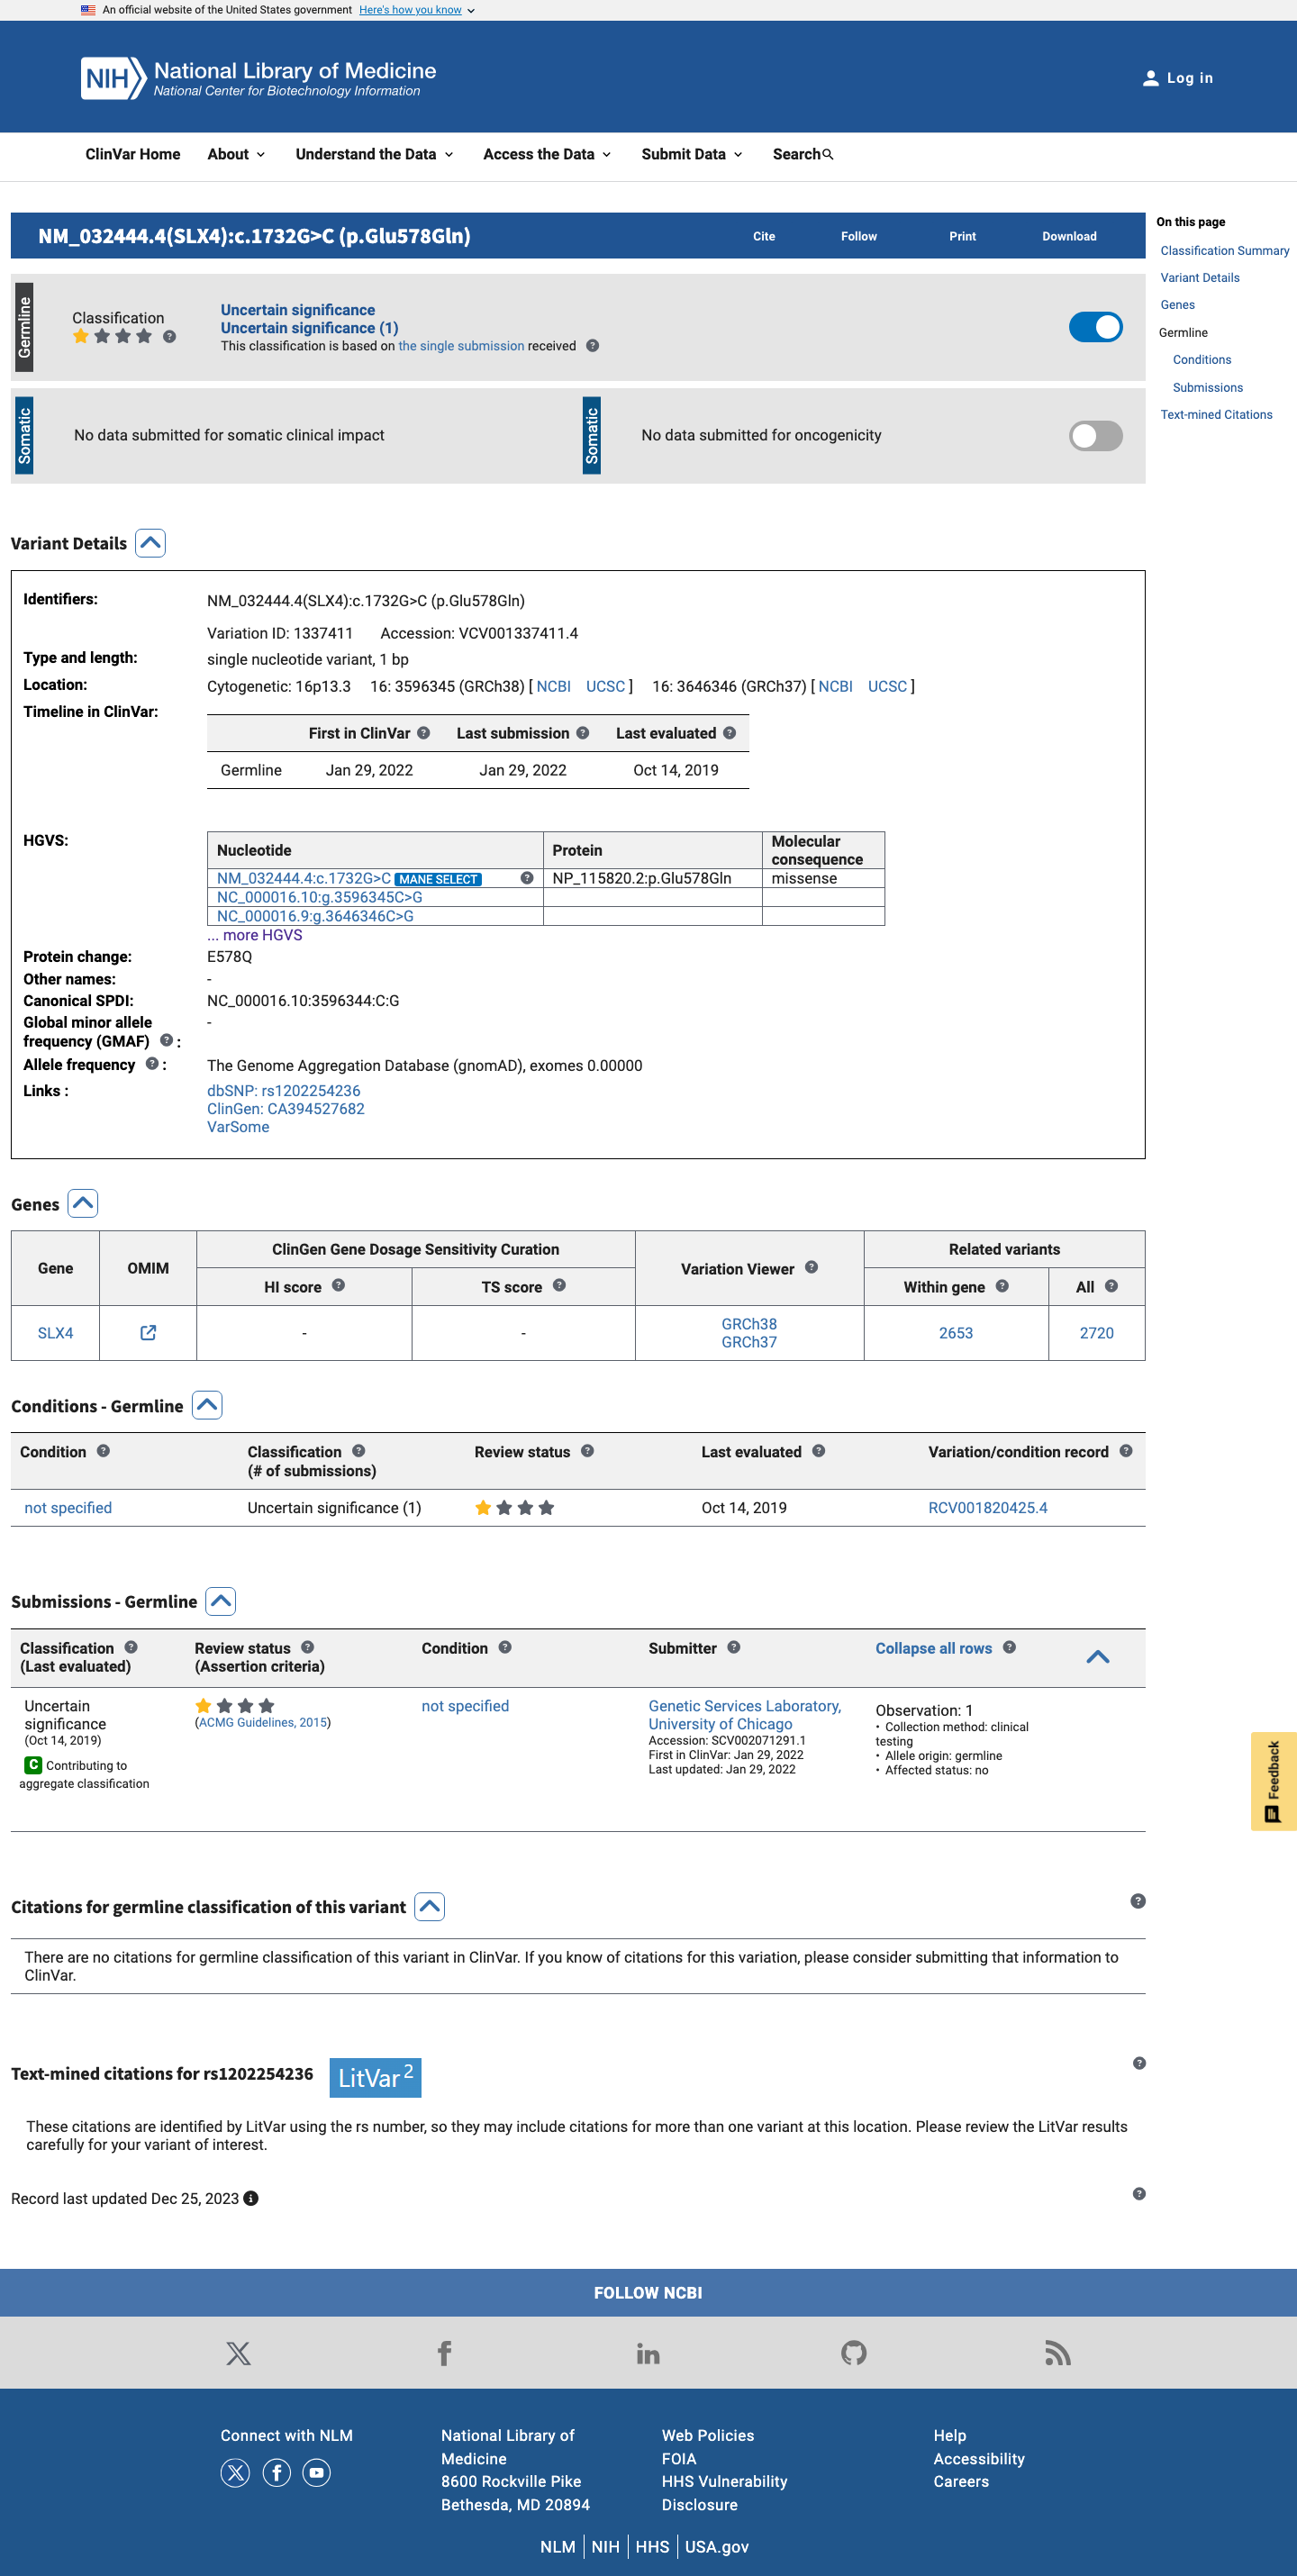
Task: Click help icon for Global minor allele frequency
Action: [x=166, y=1040]
